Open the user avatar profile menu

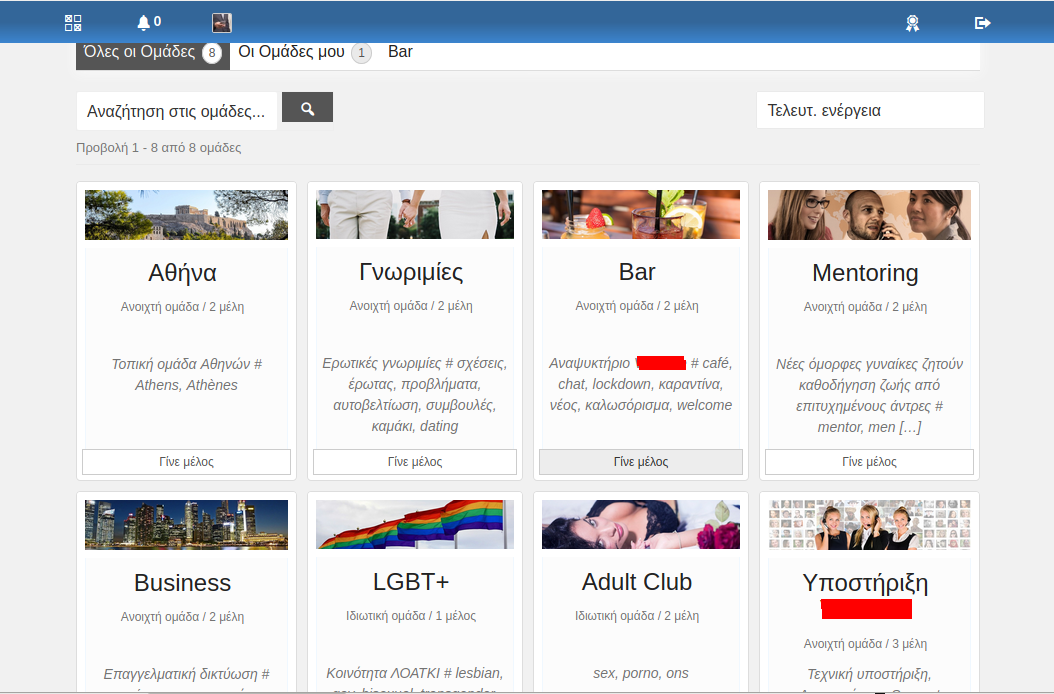coord(222,22)
